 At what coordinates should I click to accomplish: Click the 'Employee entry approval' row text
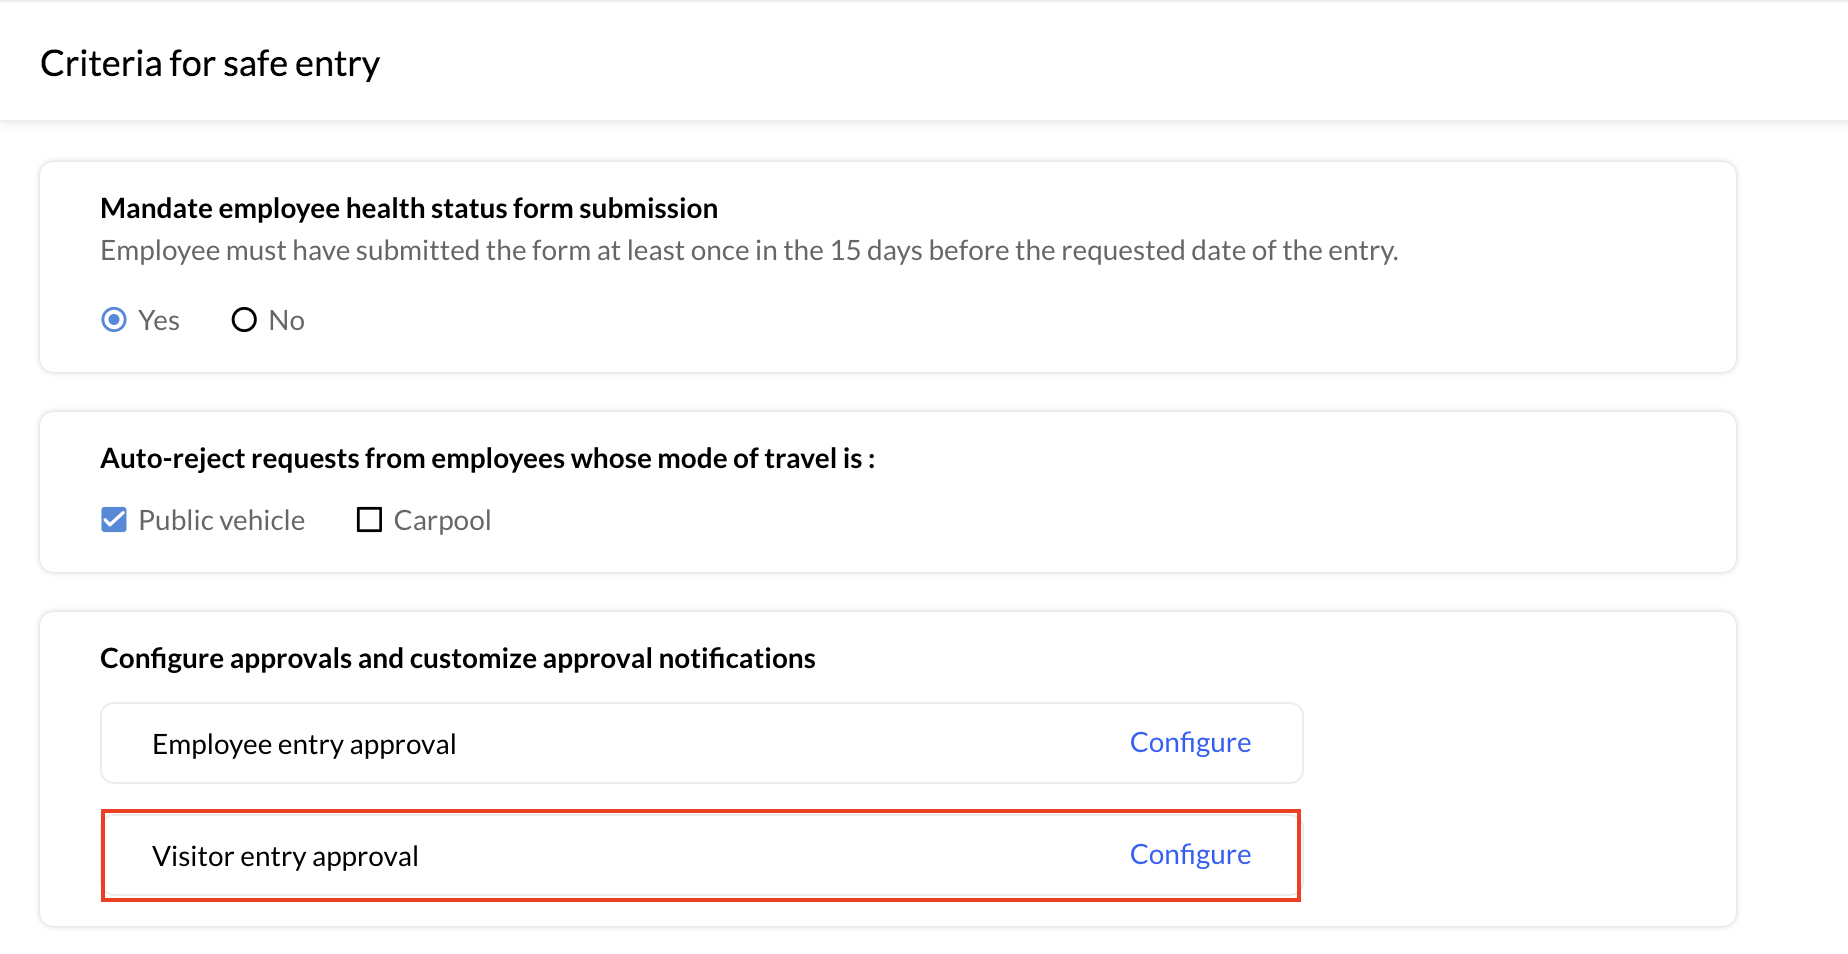click(x=304, y=744)
